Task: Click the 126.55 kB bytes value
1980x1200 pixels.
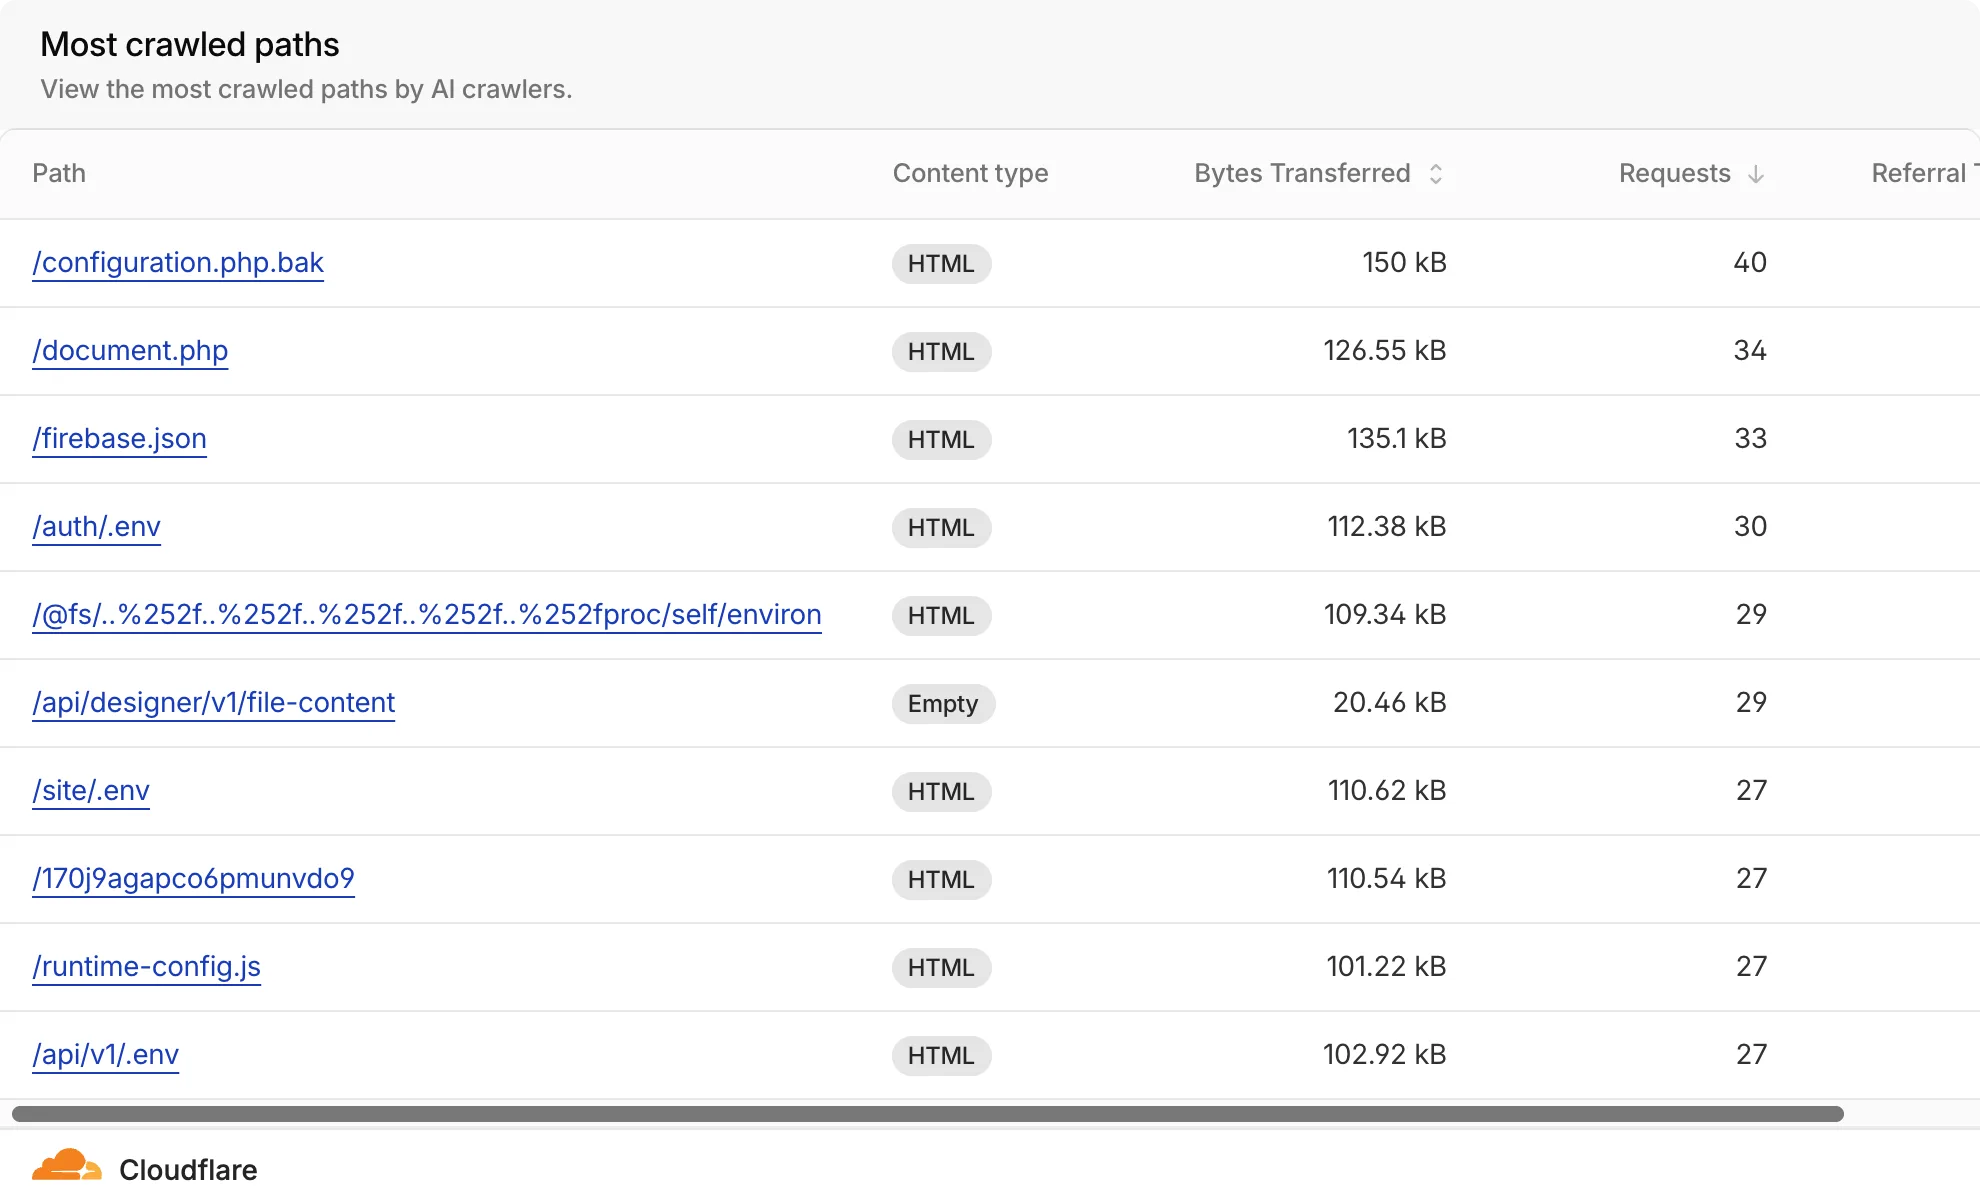Action: pyautogui.click(x=1385, y=351)
